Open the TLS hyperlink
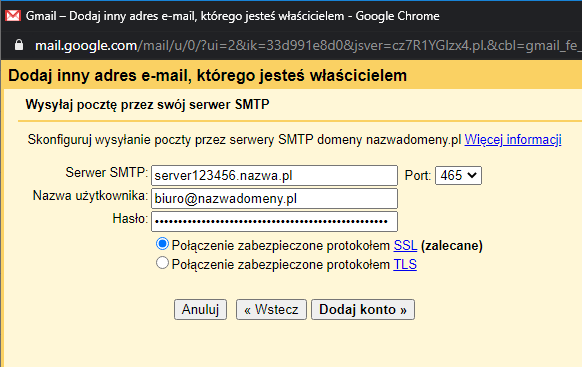The width and height of the screenshot is (582, 367). [x=405, y=265]
